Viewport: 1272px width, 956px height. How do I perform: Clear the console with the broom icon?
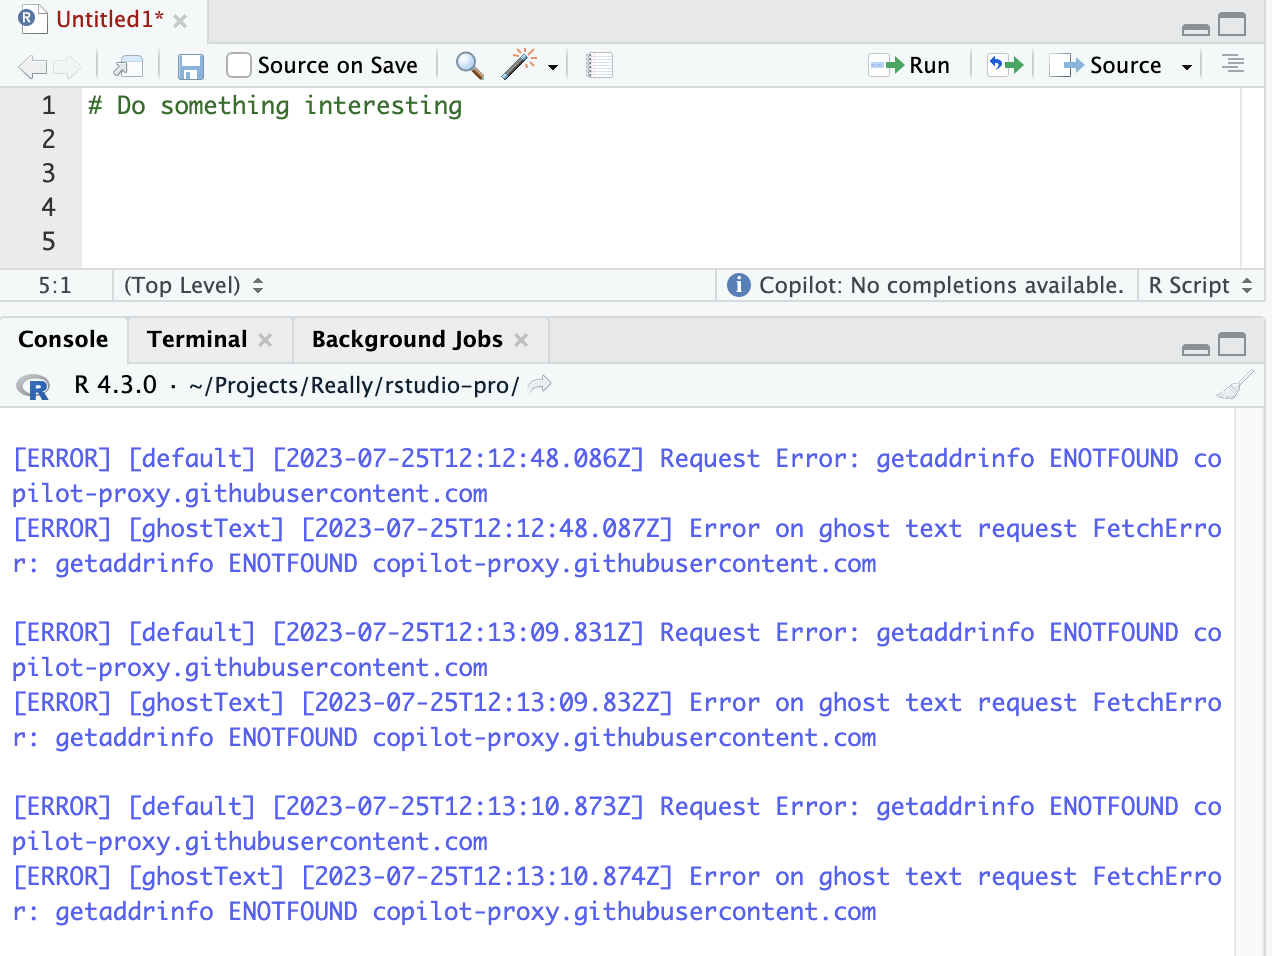[x=1234, y=384]
